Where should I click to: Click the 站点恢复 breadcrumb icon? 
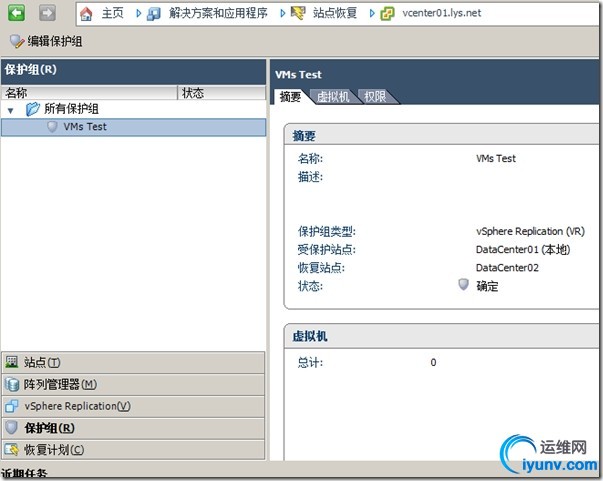[x=298, y=13]
